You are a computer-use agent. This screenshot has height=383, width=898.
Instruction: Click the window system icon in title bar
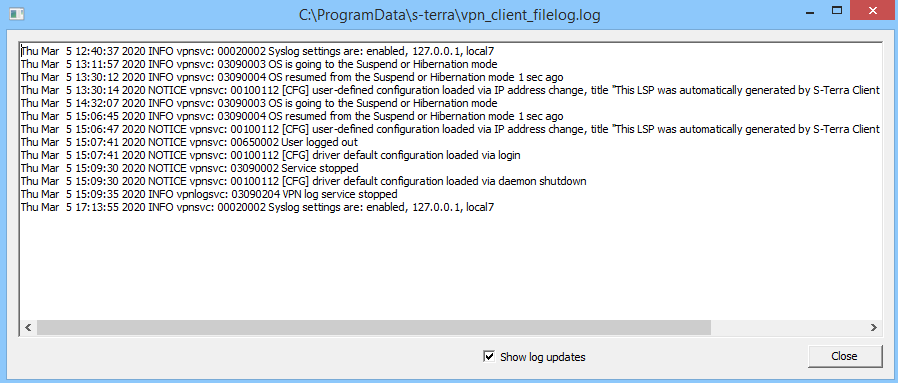(17, 13)
